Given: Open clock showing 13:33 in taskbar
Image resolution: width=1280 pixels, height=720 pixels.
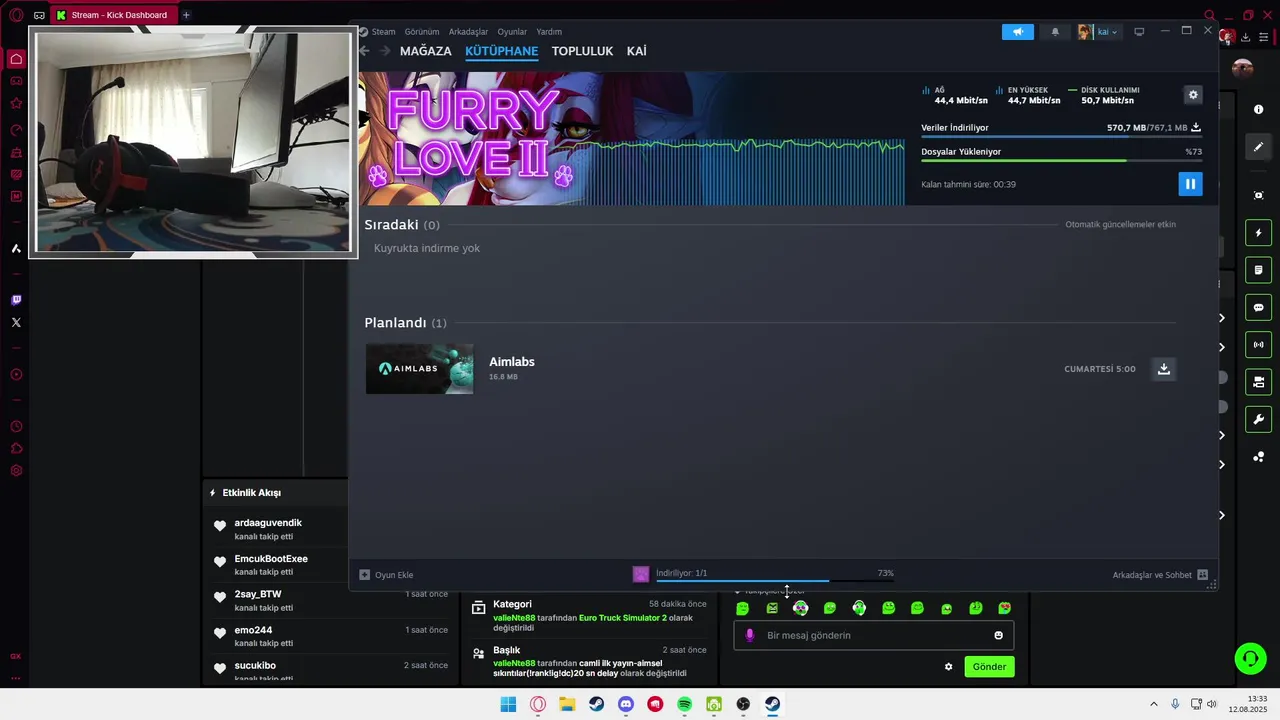Looking at the screenshot, I should (x=1250, y=704).
